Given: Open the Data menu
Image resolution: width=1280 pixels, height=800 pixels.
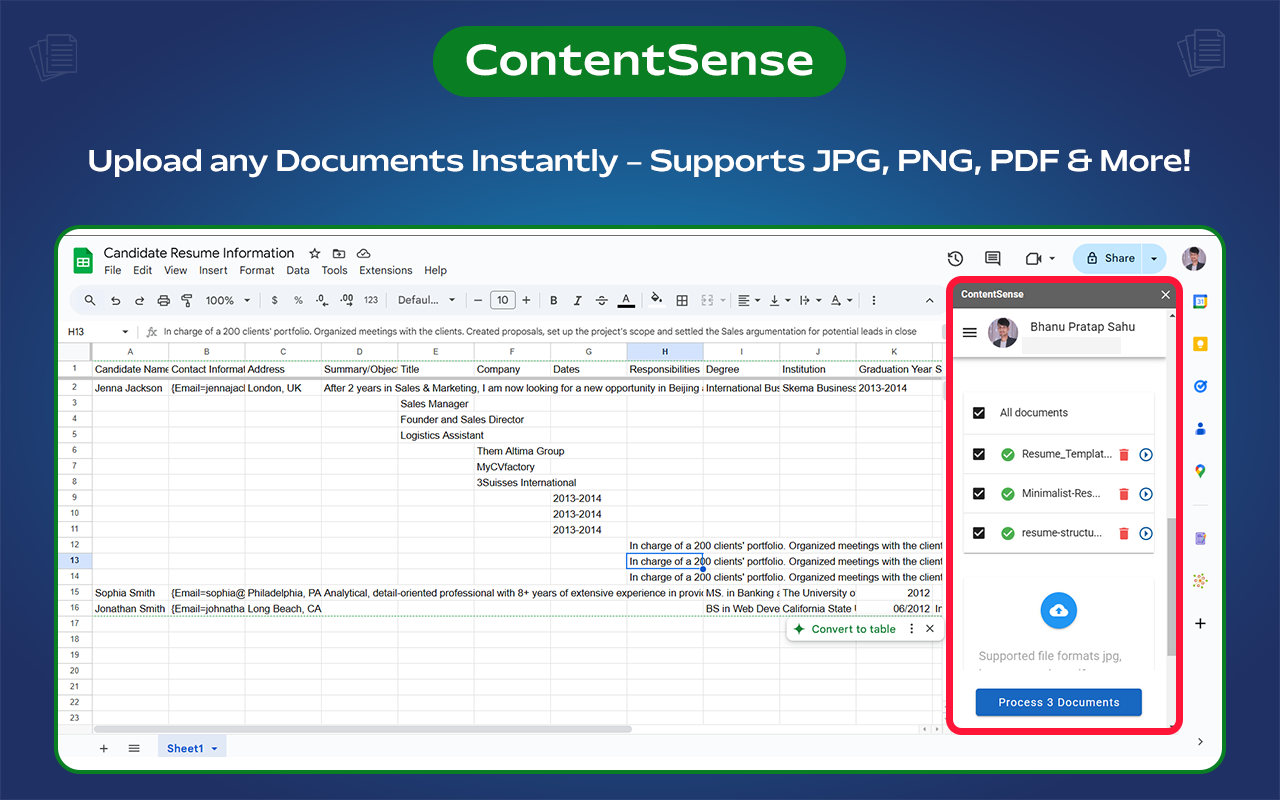Looking at the screenshot, I should 298,270.
